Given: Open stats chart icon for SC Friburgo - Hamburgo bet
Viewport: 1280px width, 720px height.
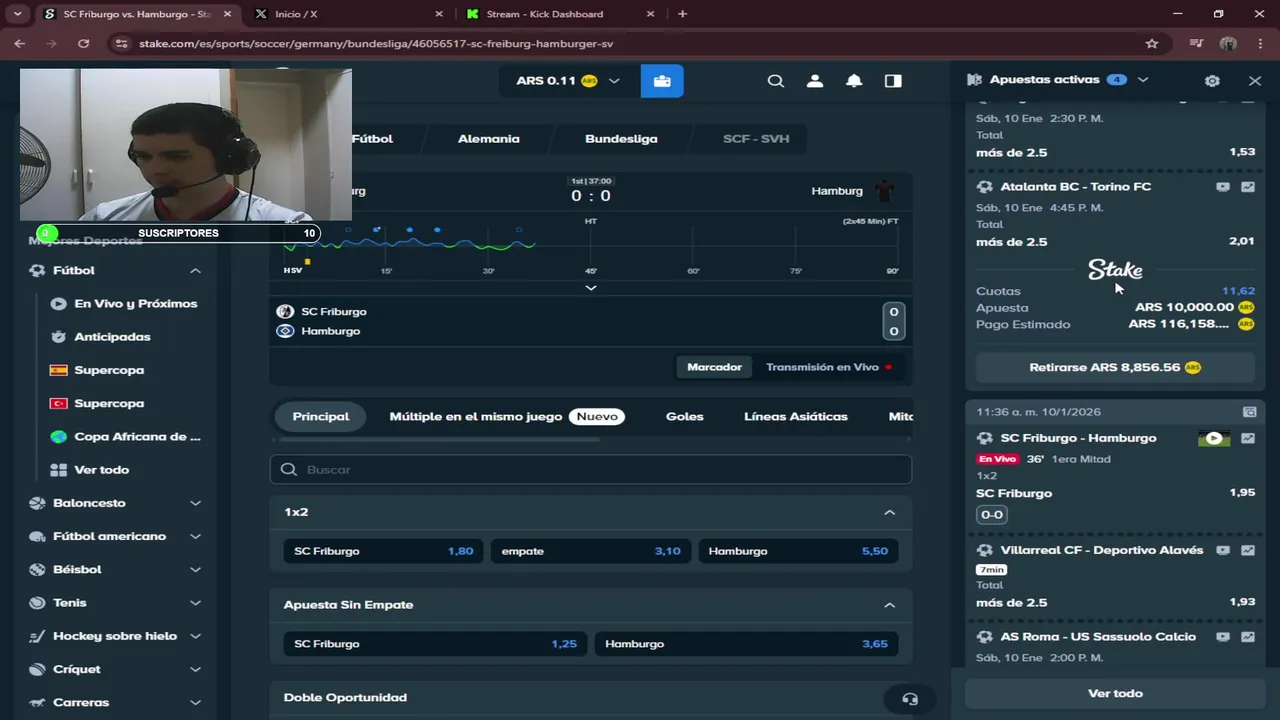Looking at the screenshot, I should pos(1248,438).
